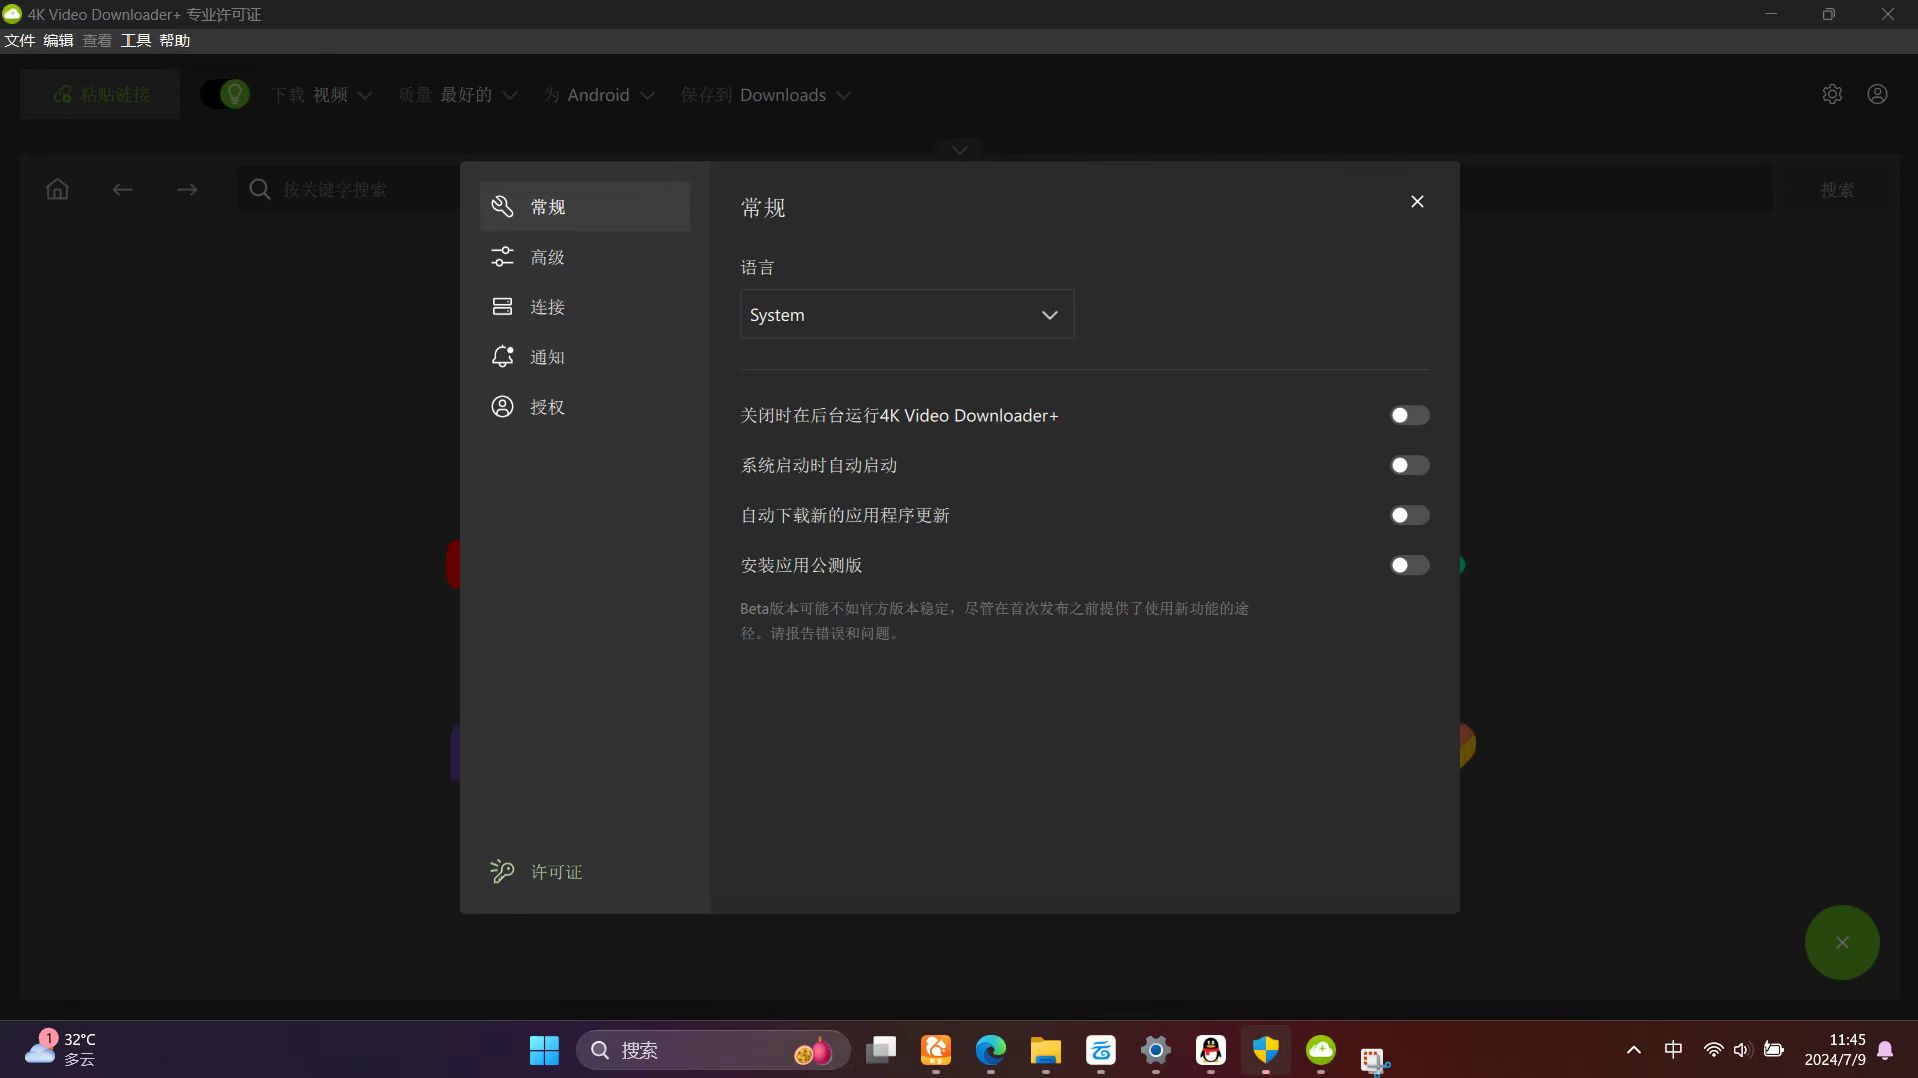Enable 系统启动时自动启动 toggle

coord(1409,465)
